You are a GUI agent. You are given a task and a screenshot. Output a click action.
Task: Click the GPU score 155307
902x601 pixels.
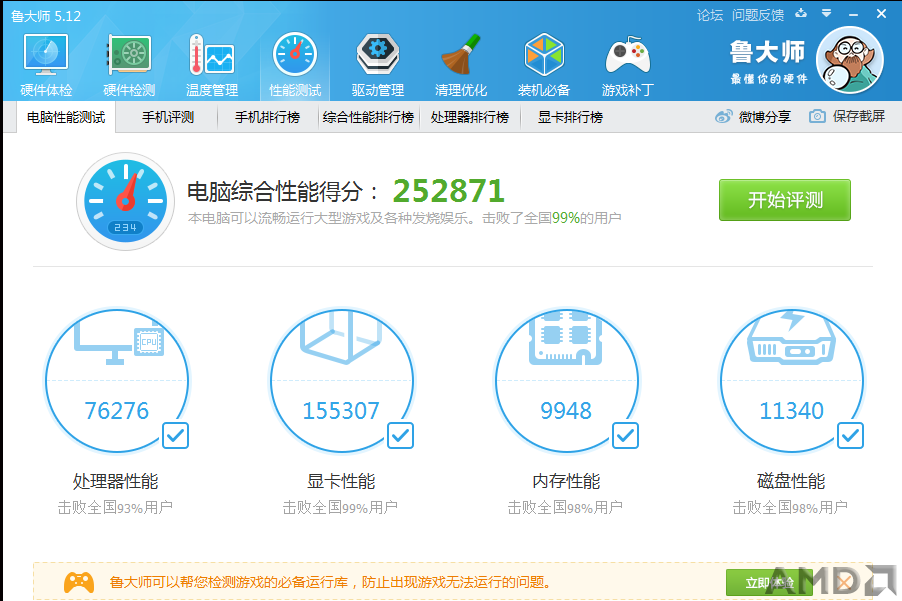click(x=341, y=411)
